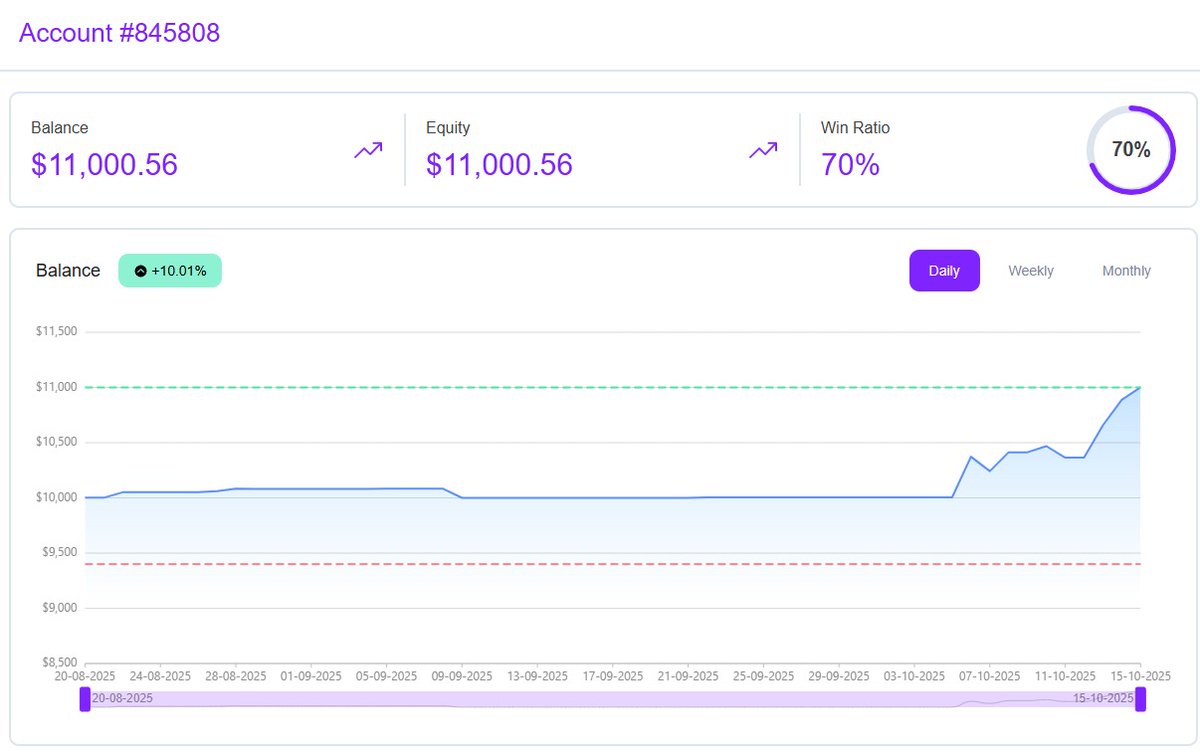
Task: Click the 03-10-2025 x-axis date label
Action: pos(915,676)
